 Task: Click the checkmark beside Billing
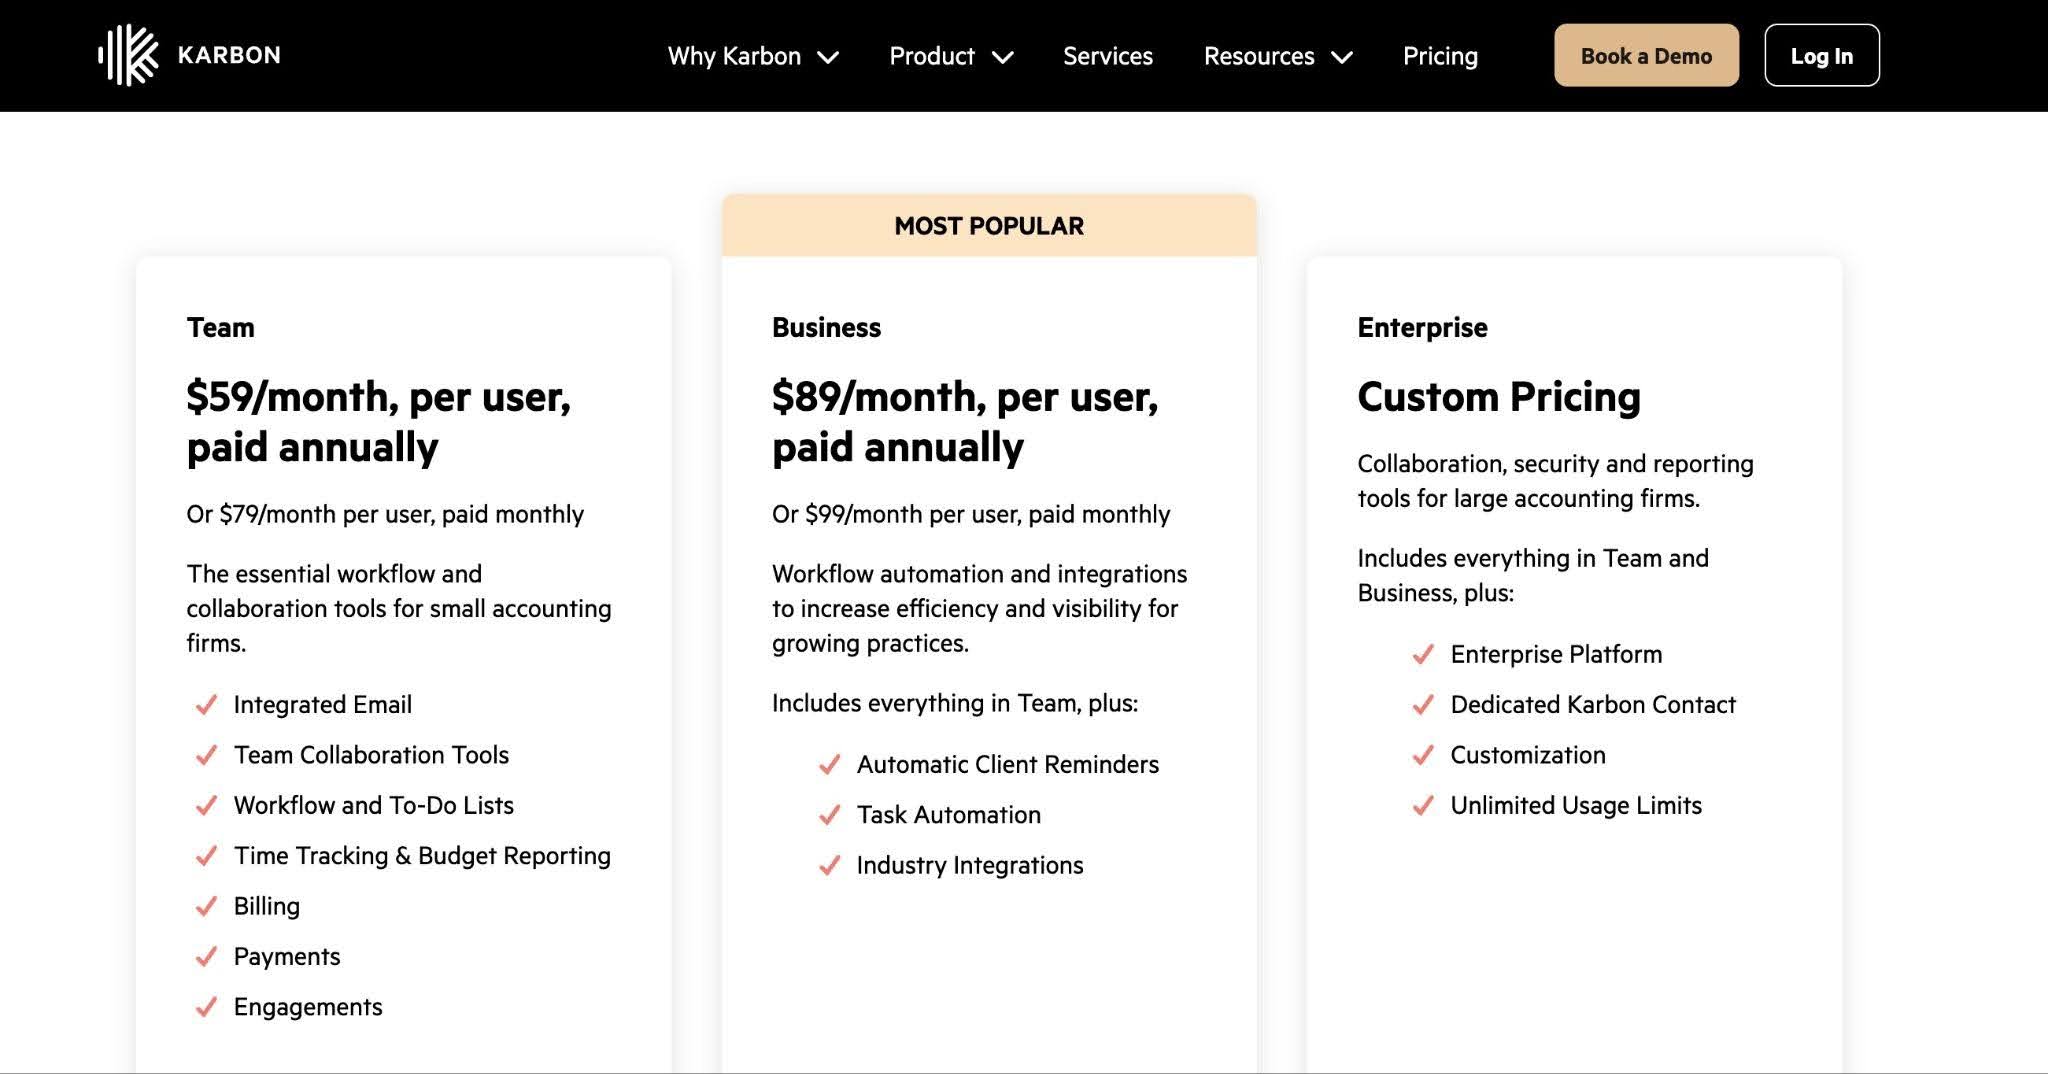(206, 906)
